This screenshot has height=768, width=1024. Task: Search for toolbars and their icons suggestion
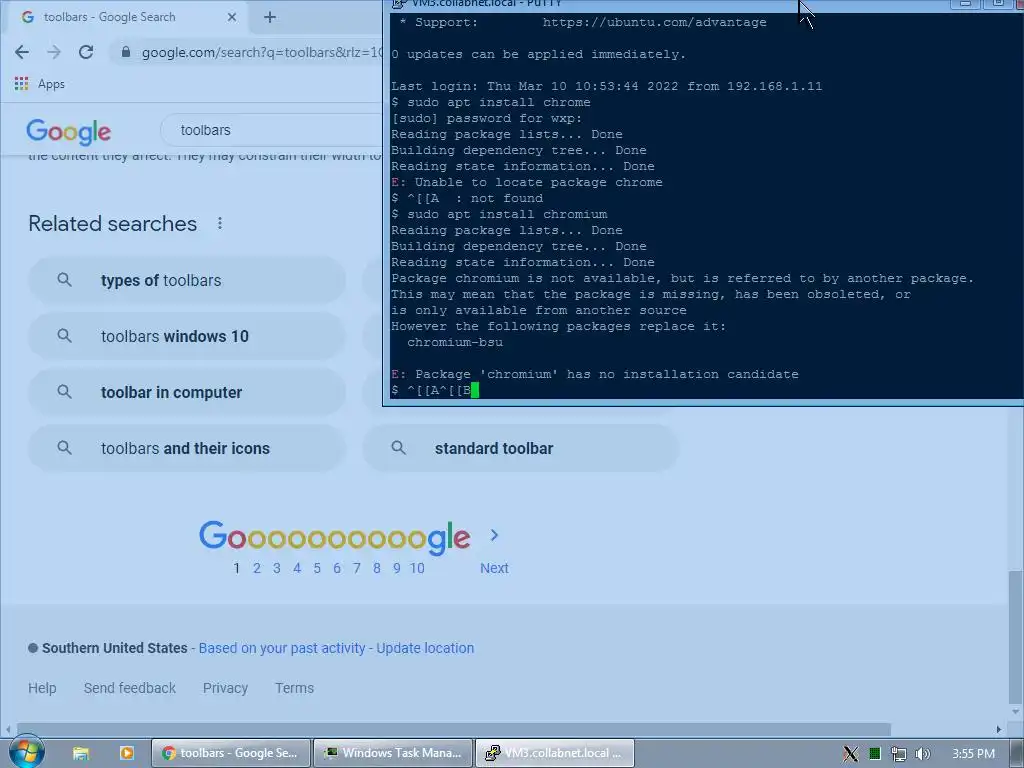(186, 449)
